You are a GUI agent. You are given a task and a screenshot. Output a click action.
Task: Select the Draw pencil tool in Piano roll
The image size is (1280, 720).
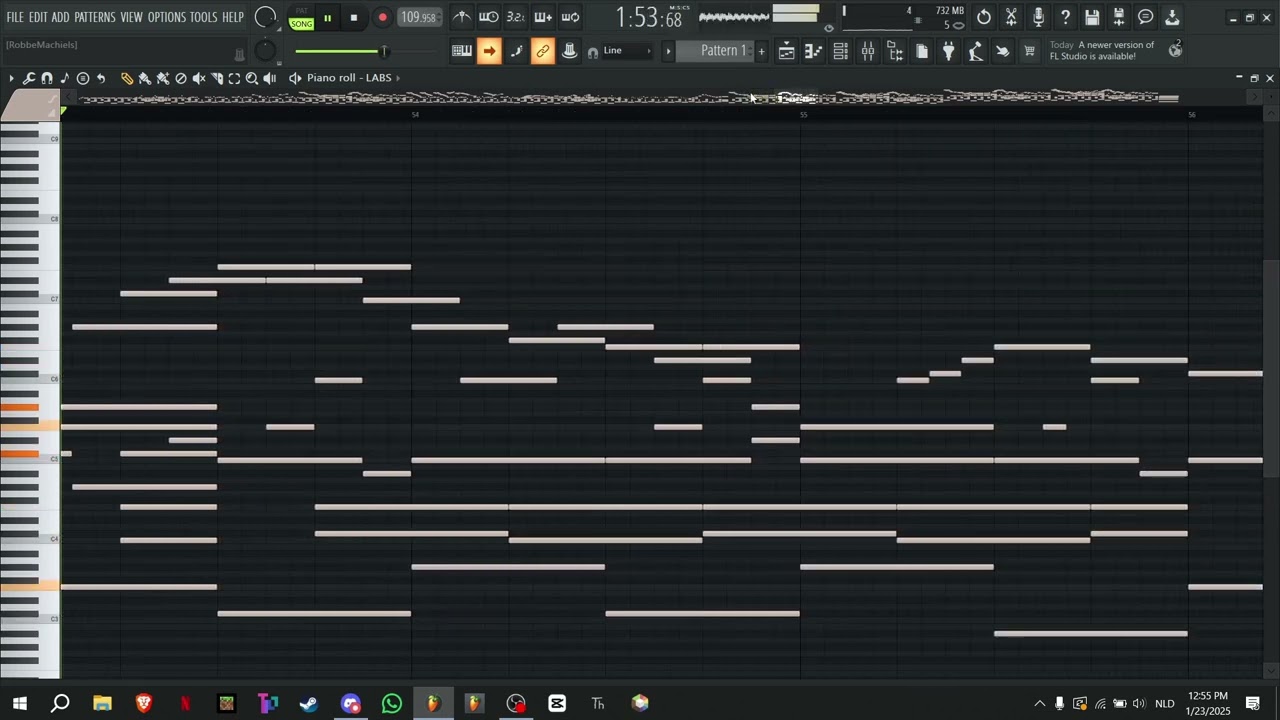coord(127,78)
